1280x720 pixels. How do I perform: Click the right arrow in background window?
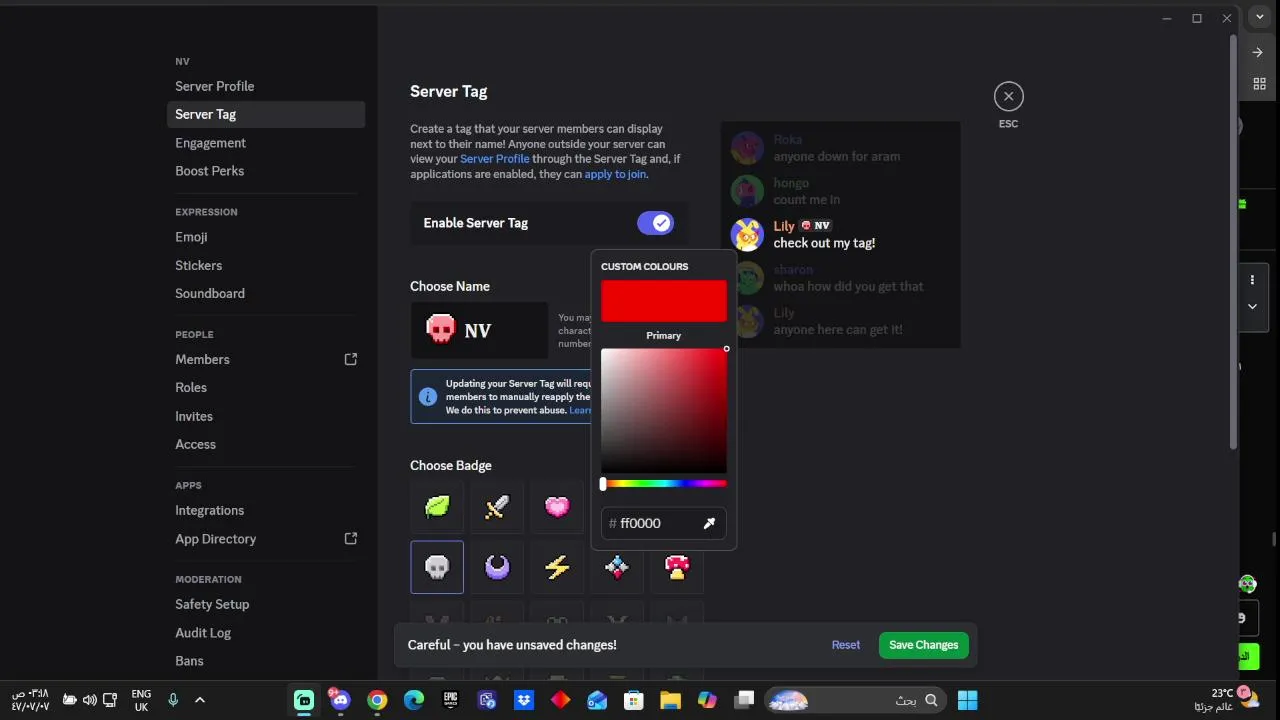click(x=1259, y=52)
